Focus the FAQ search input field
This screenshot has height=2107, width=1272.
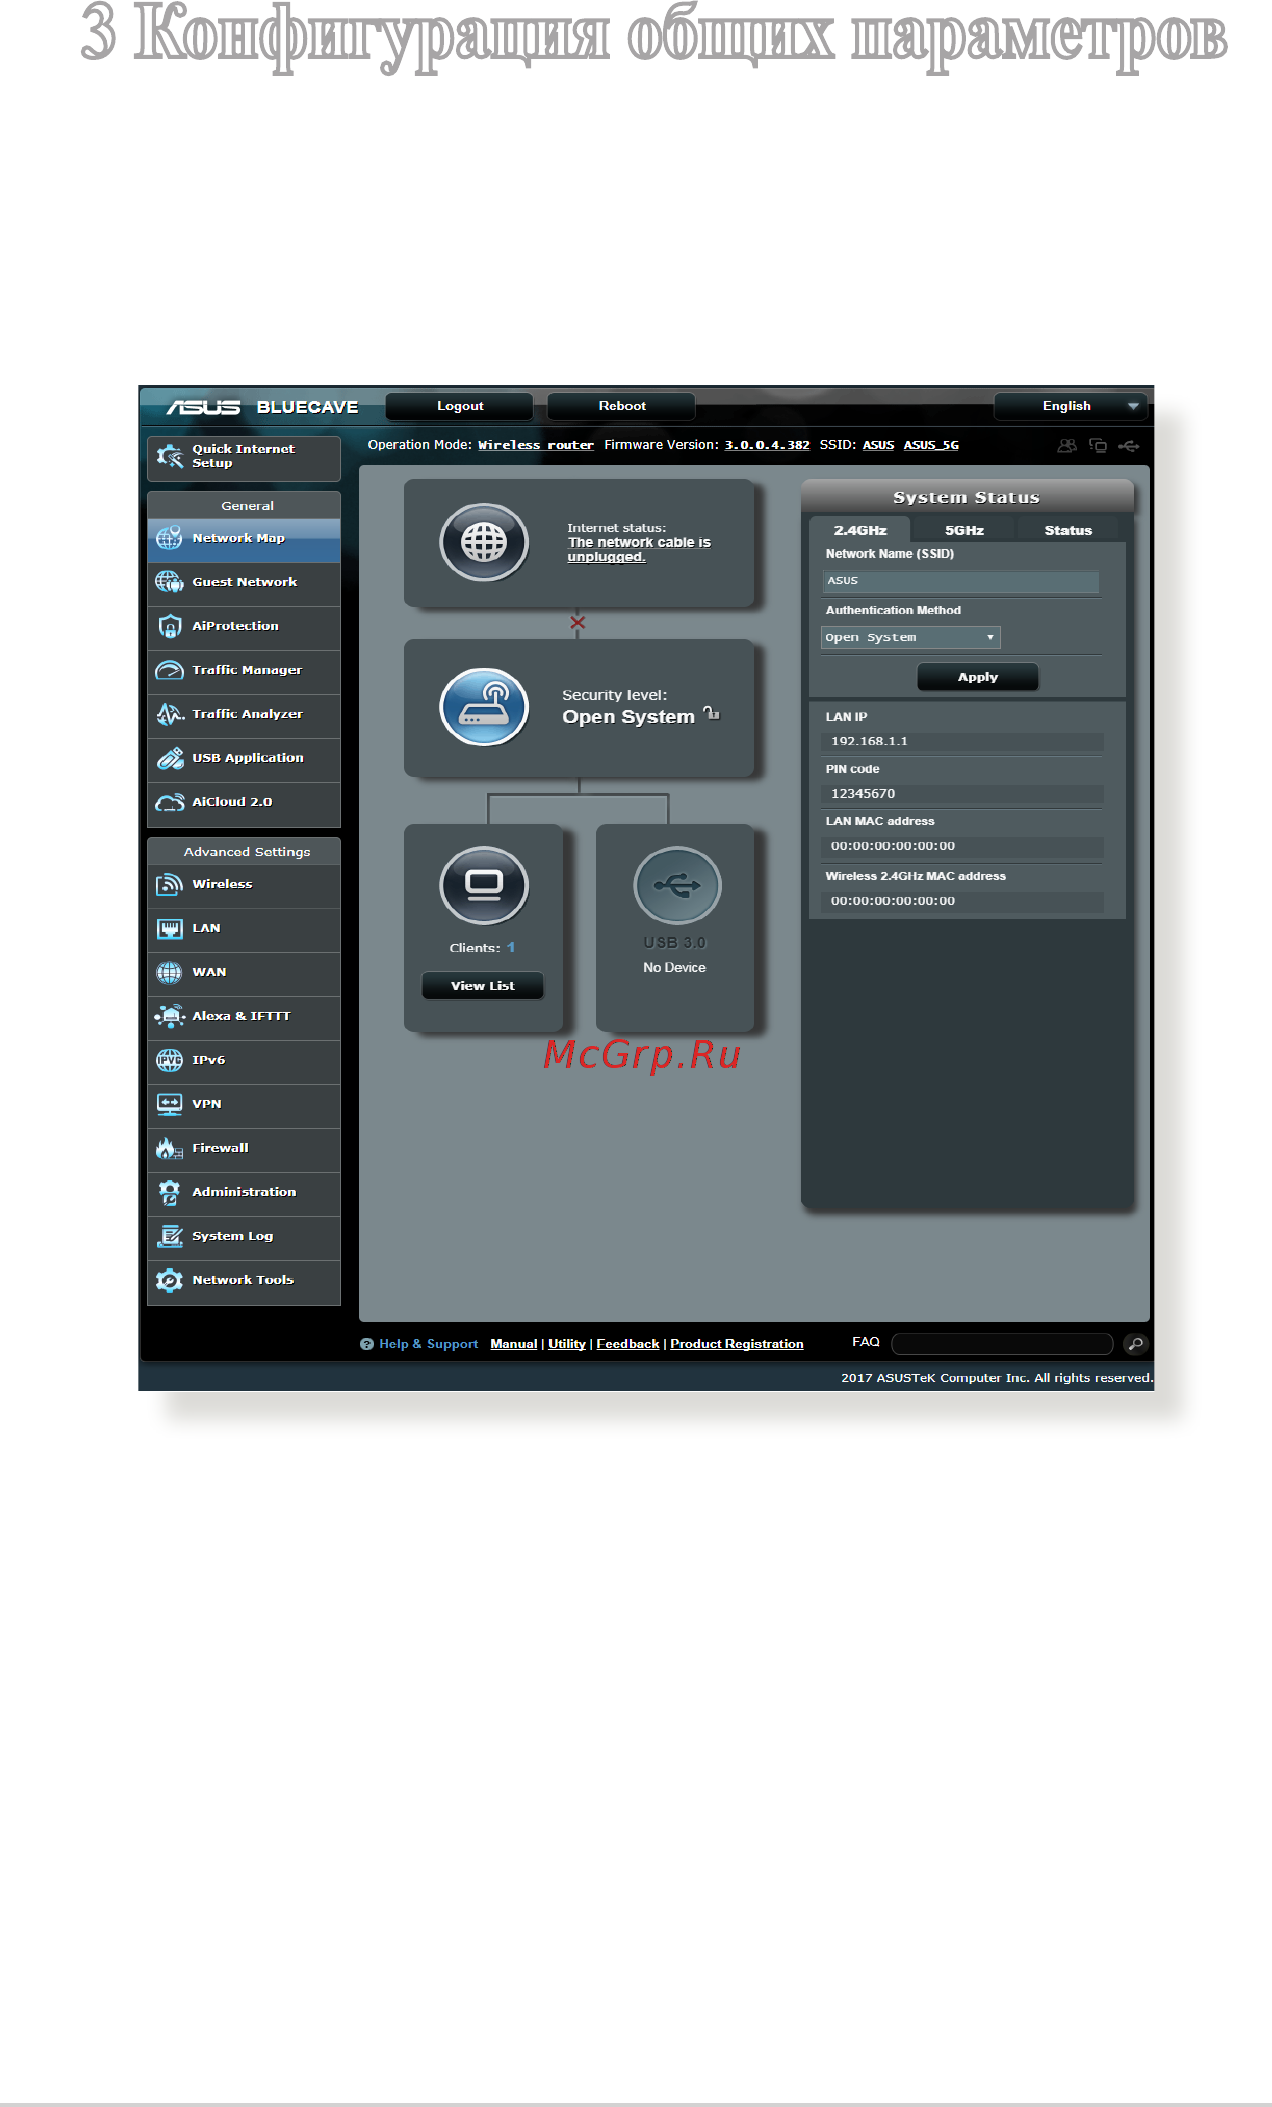(x=1002, y=1343)
